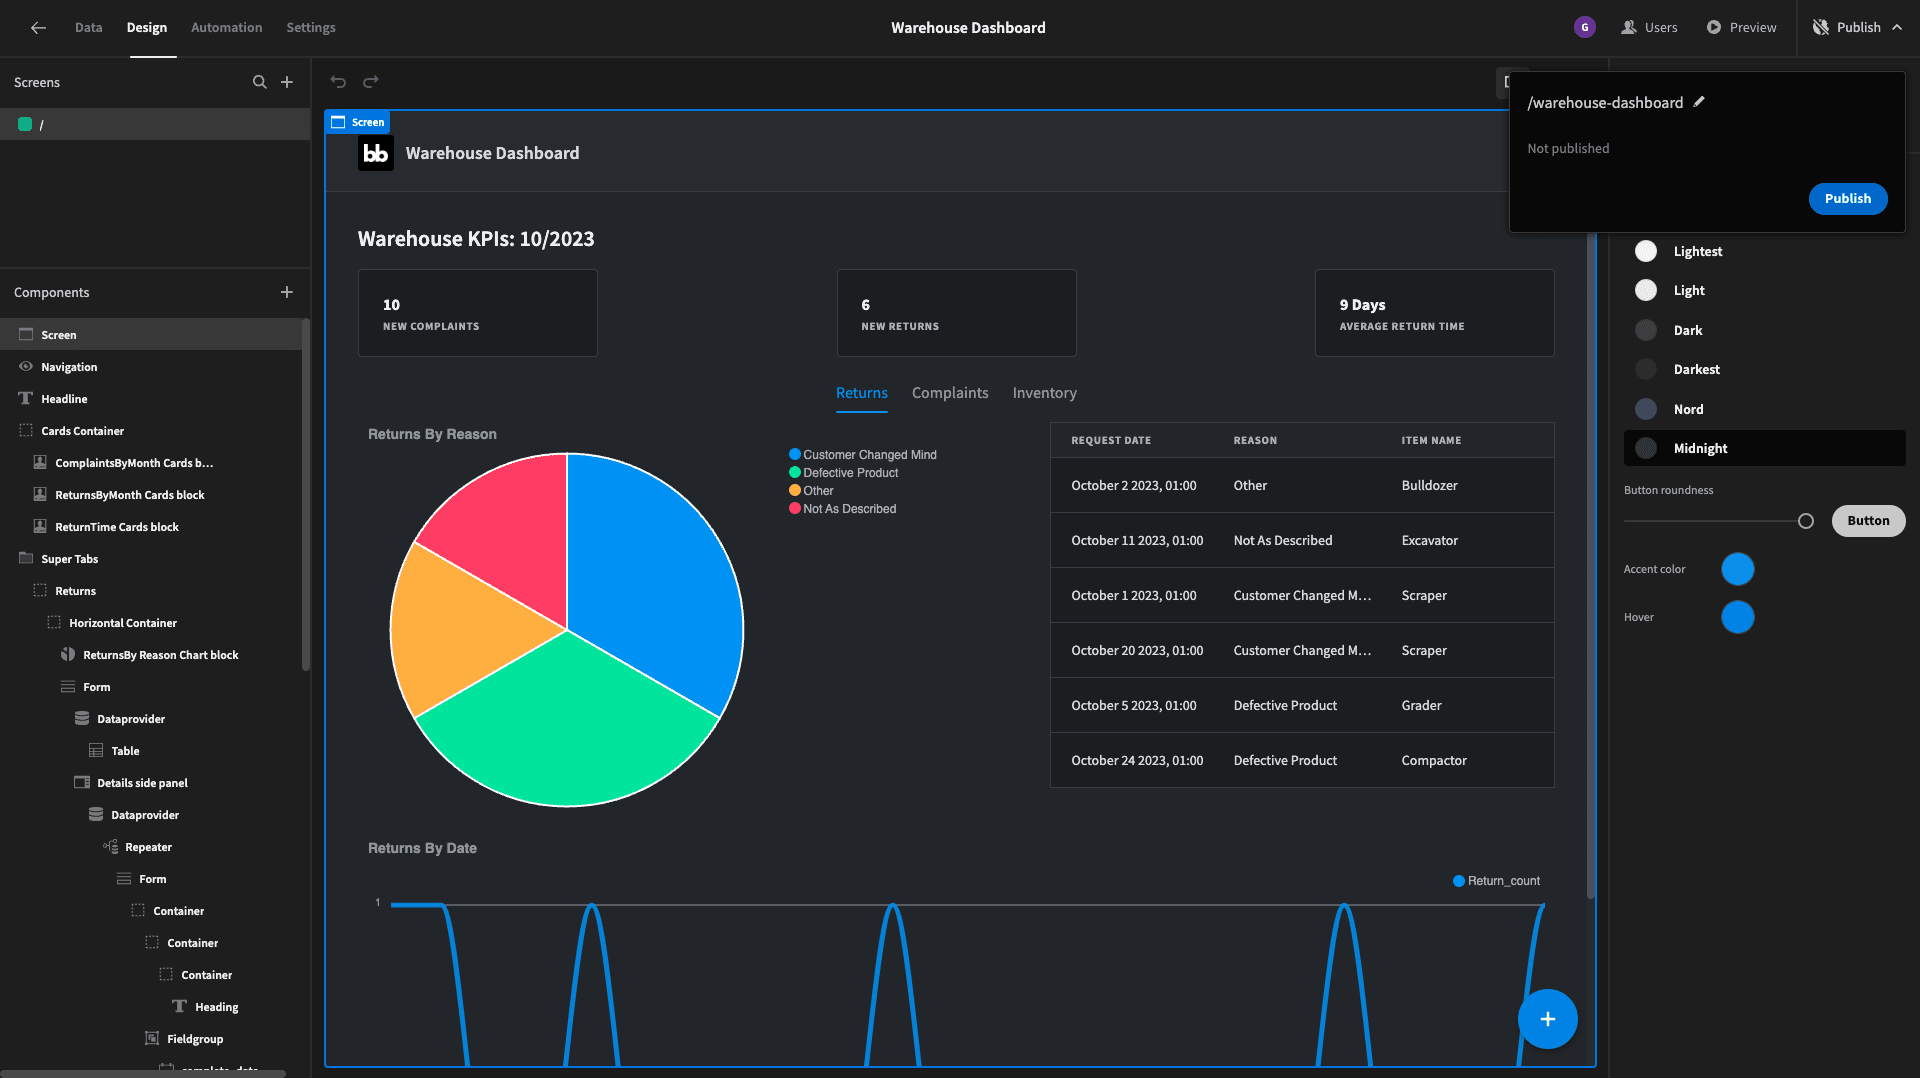The height and width of the screenshot is (1078, 1920).
Task: Search screens with the magnifier icon
Action: (260, 82)
